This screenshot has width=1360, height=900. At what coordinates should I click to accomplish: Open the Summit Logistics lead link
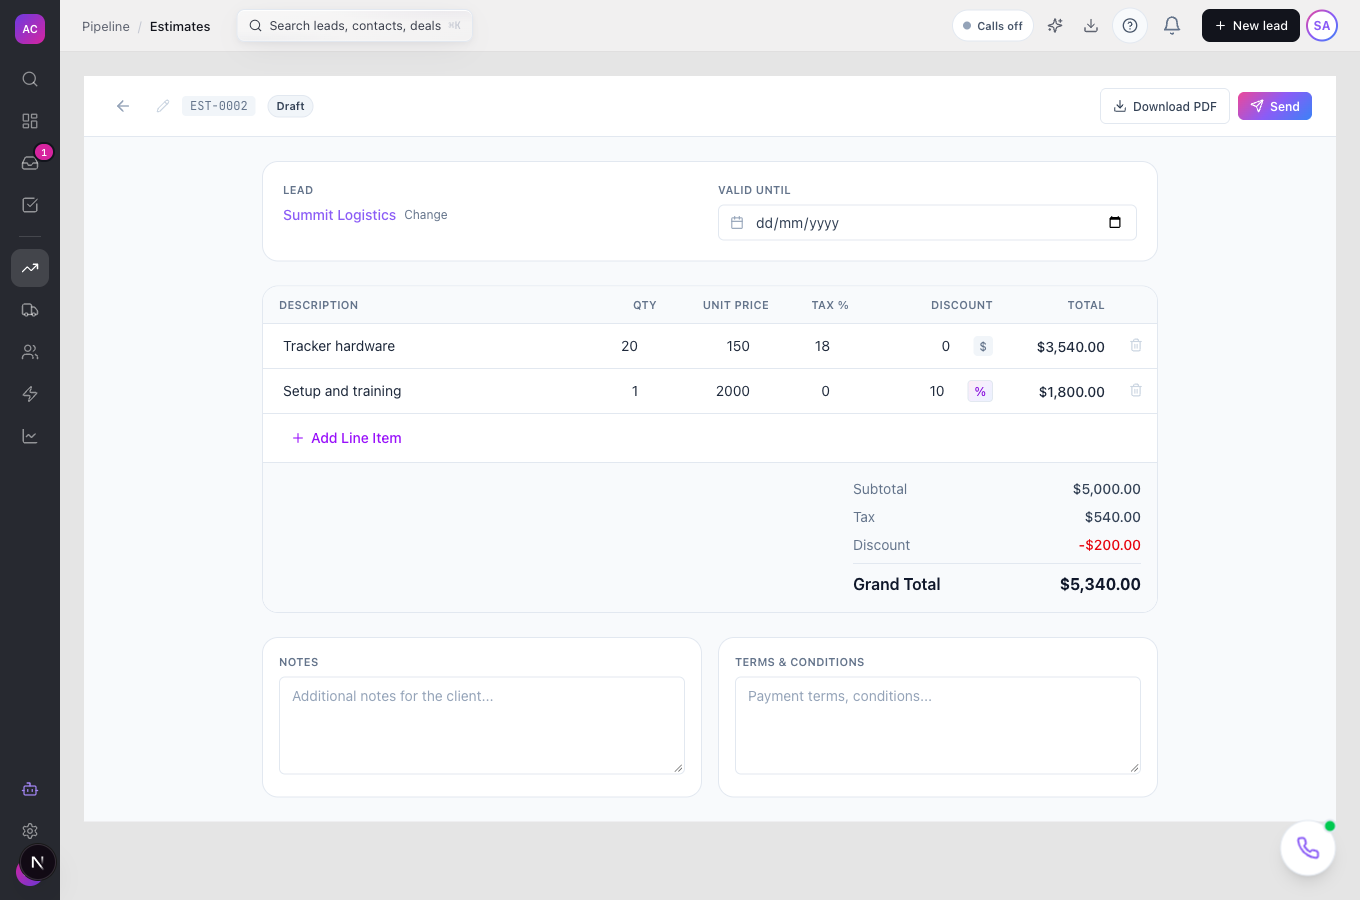tap(339, 215)
